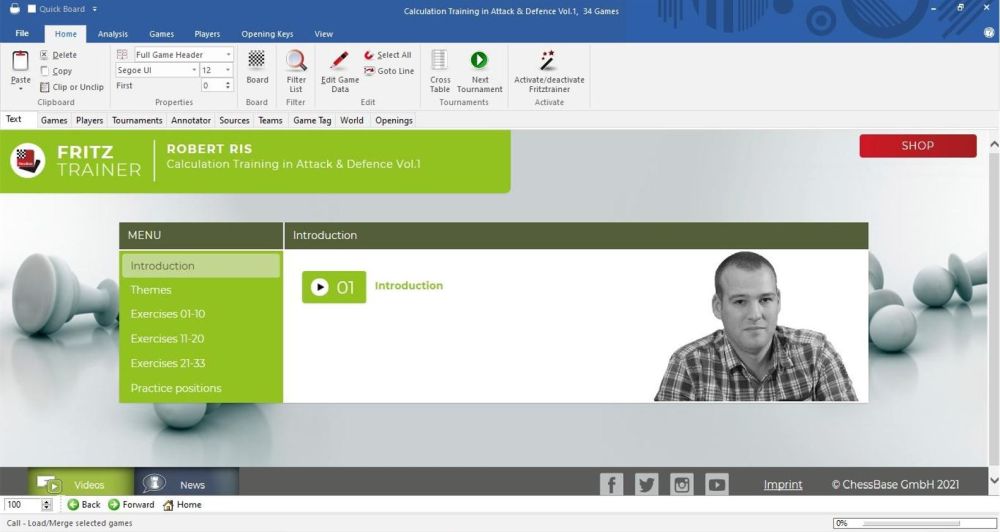Switch to the Players ribbon tab
This screenshot has width=1000, height=532.
[207, 34]
